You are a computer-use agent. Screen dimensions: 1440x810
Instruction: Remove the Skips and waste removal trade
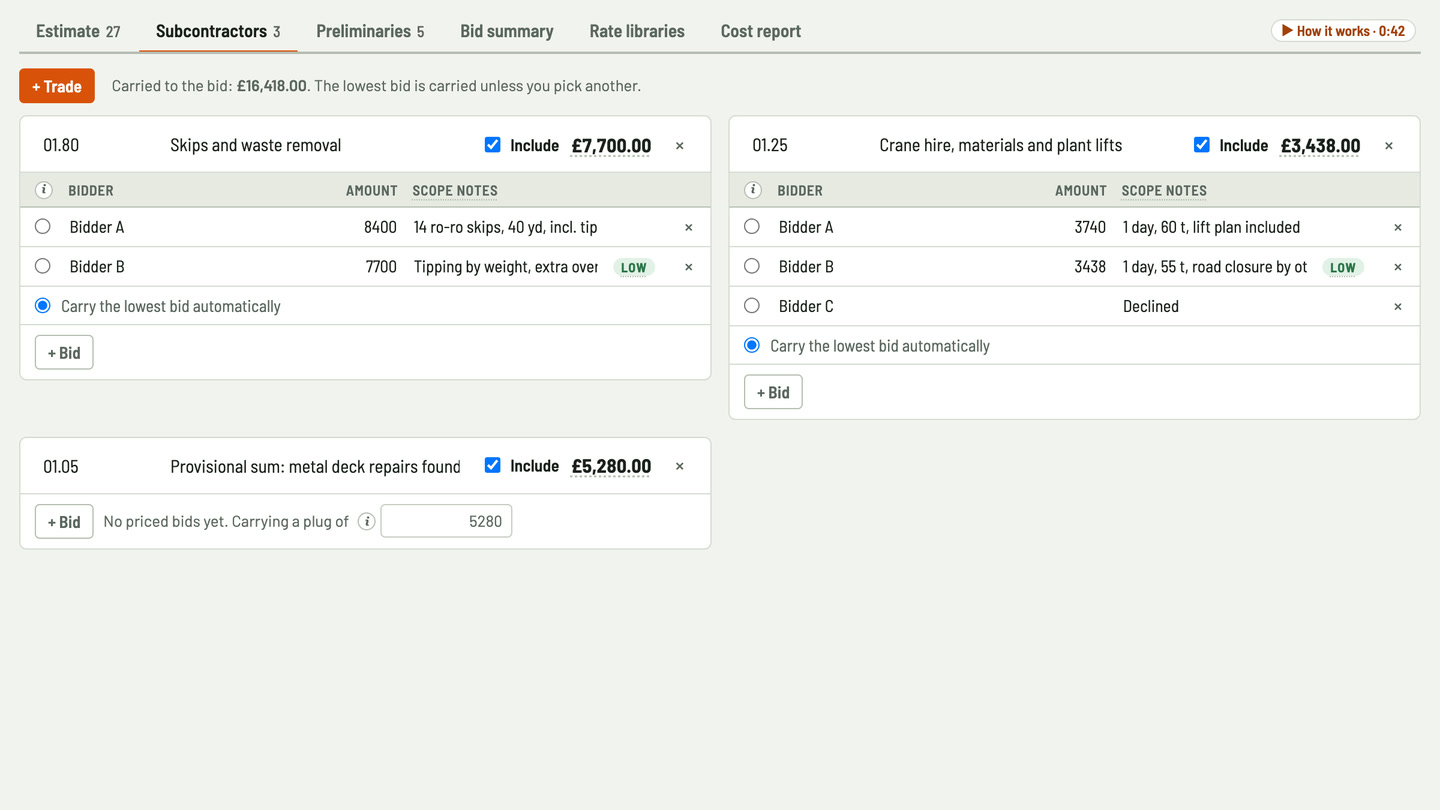click(x=680, y=146)
